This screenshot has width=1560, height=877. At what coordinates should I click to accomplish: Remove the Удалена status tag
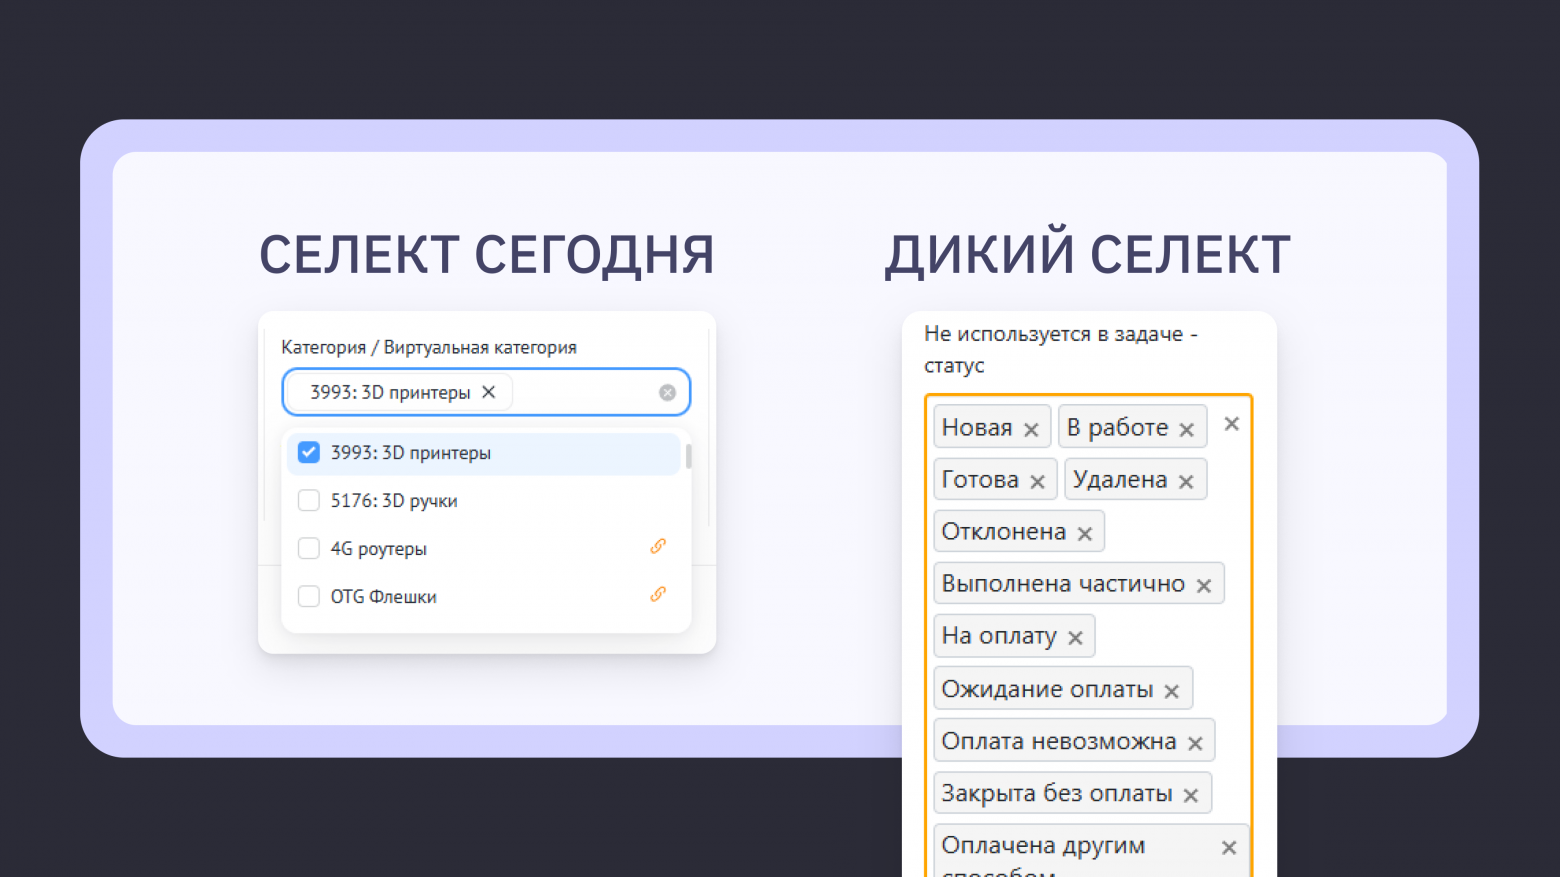1186,480
